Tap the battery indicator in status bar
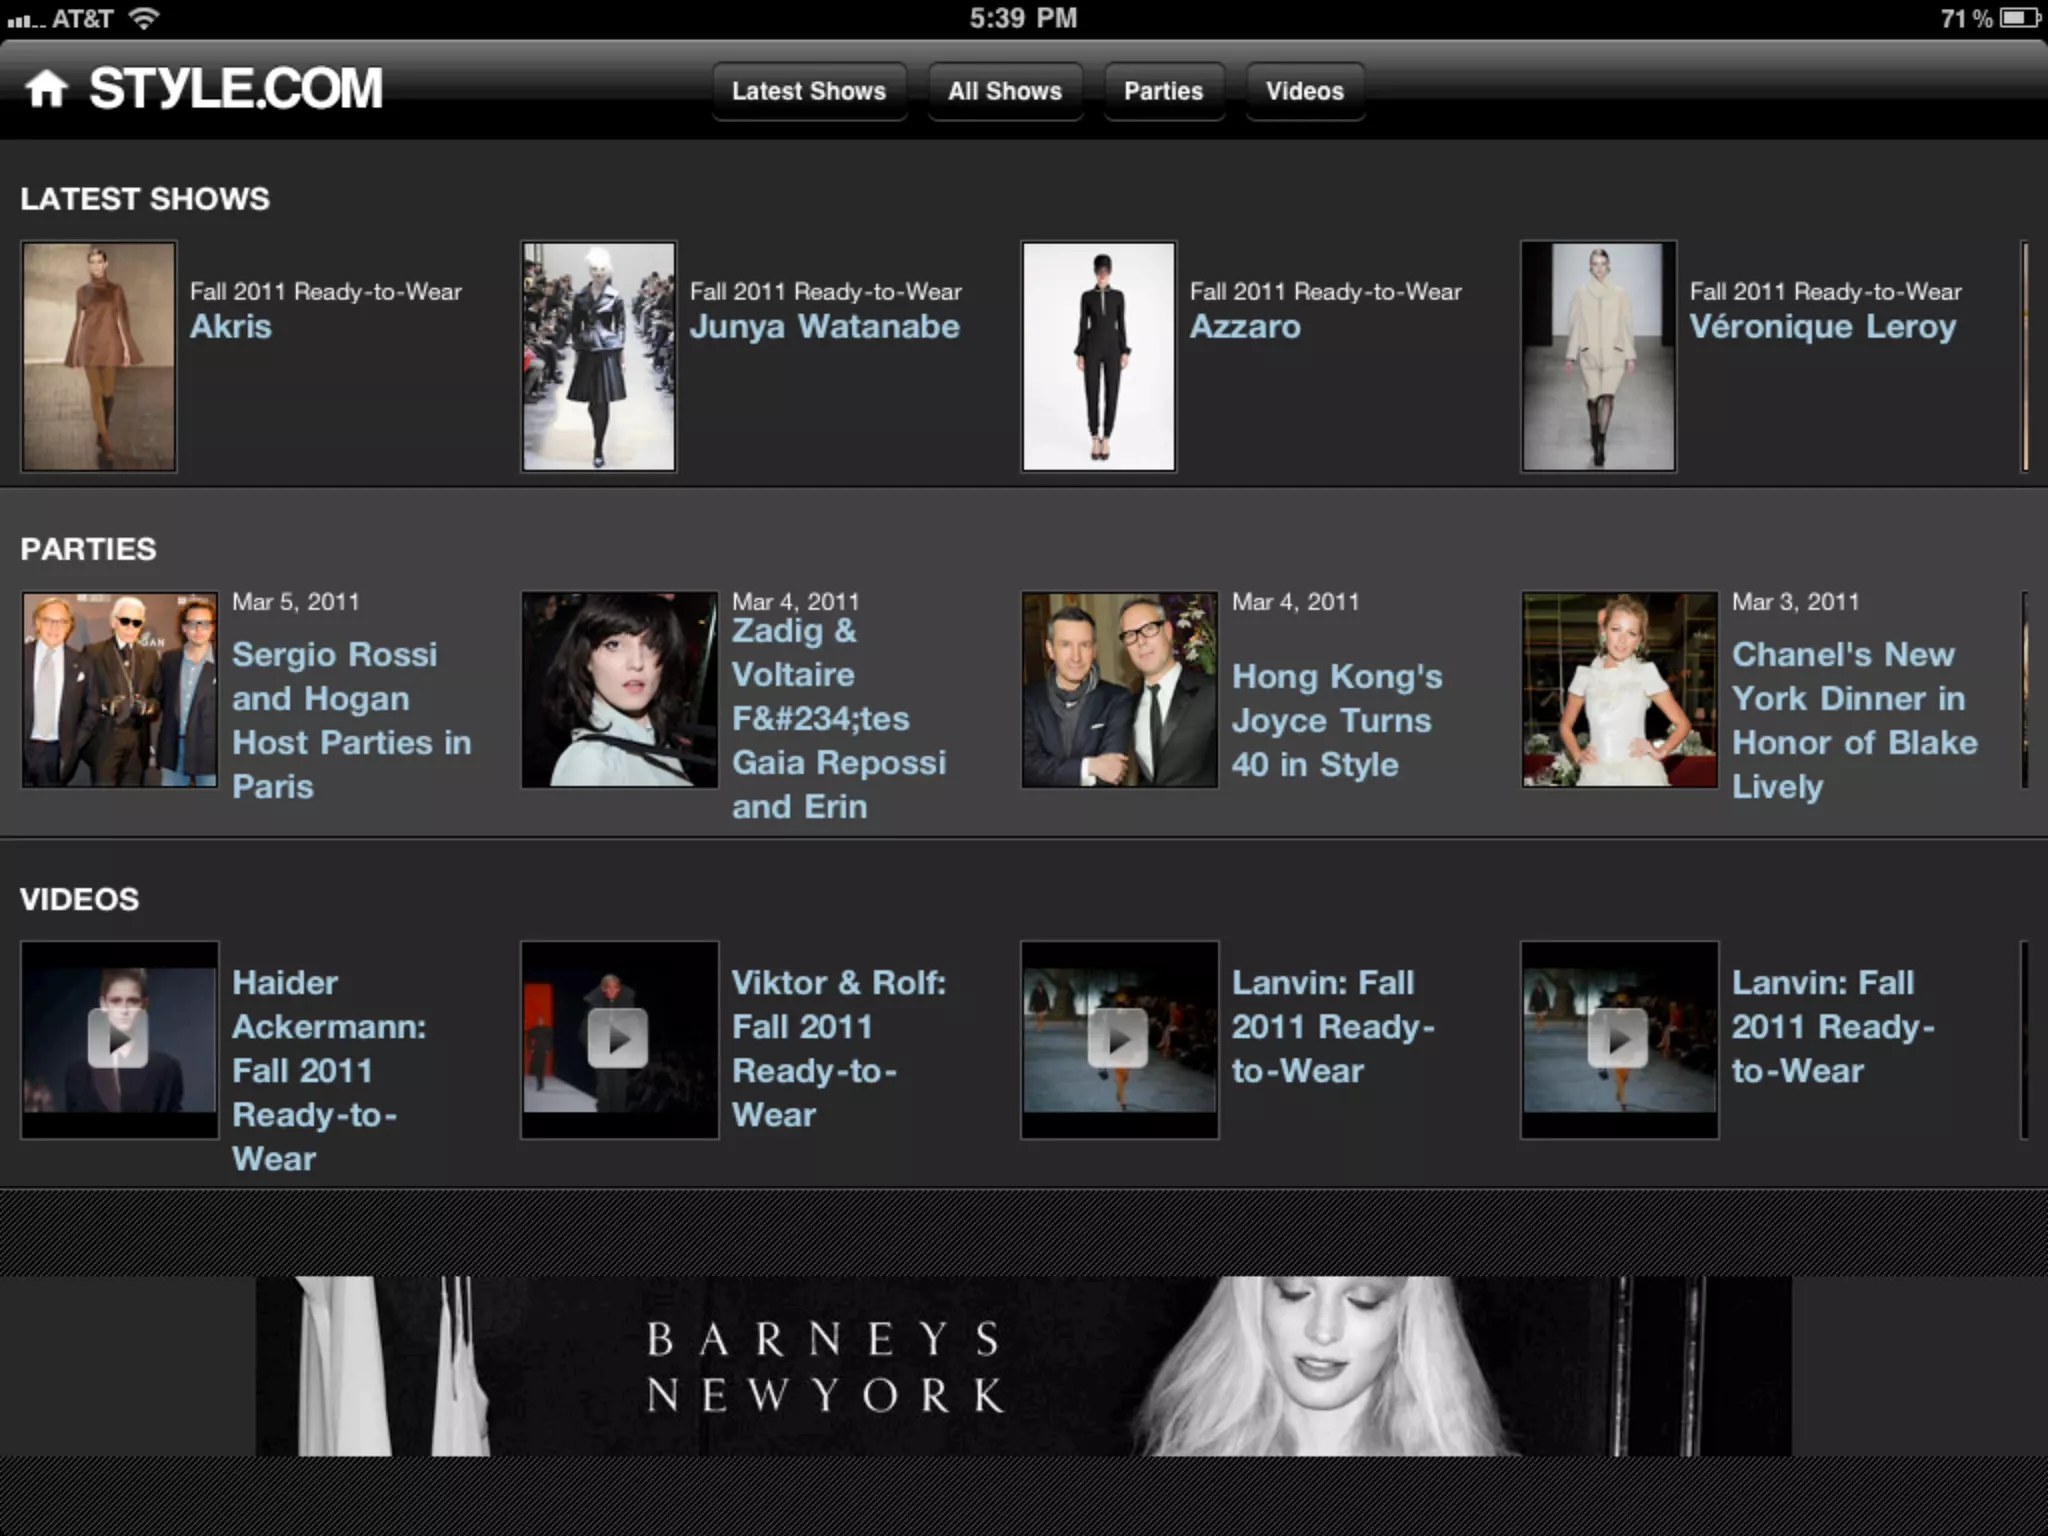The height and width of the screenshot is (1536, 2048). 2020,18
